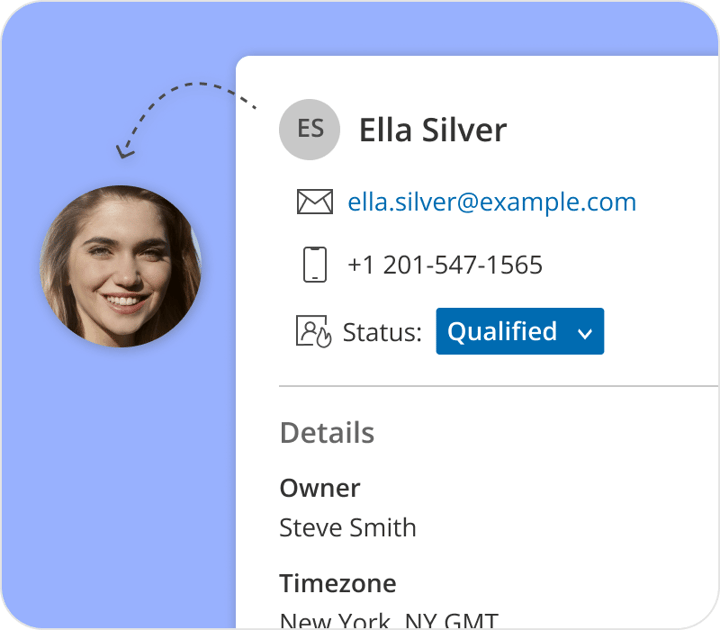Select the Ella Silver contact name
Viewport: 720px width, 630px height.
tap(433, 130)
